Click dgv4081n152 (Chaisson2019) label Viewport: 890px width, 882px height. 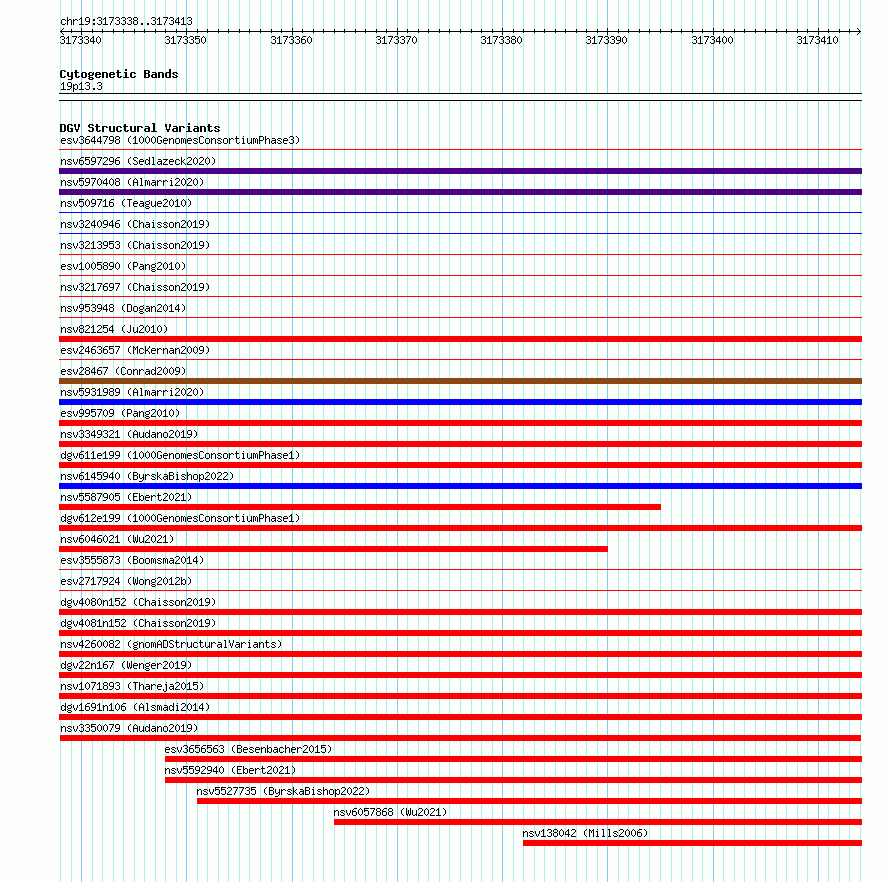(138, 623)
